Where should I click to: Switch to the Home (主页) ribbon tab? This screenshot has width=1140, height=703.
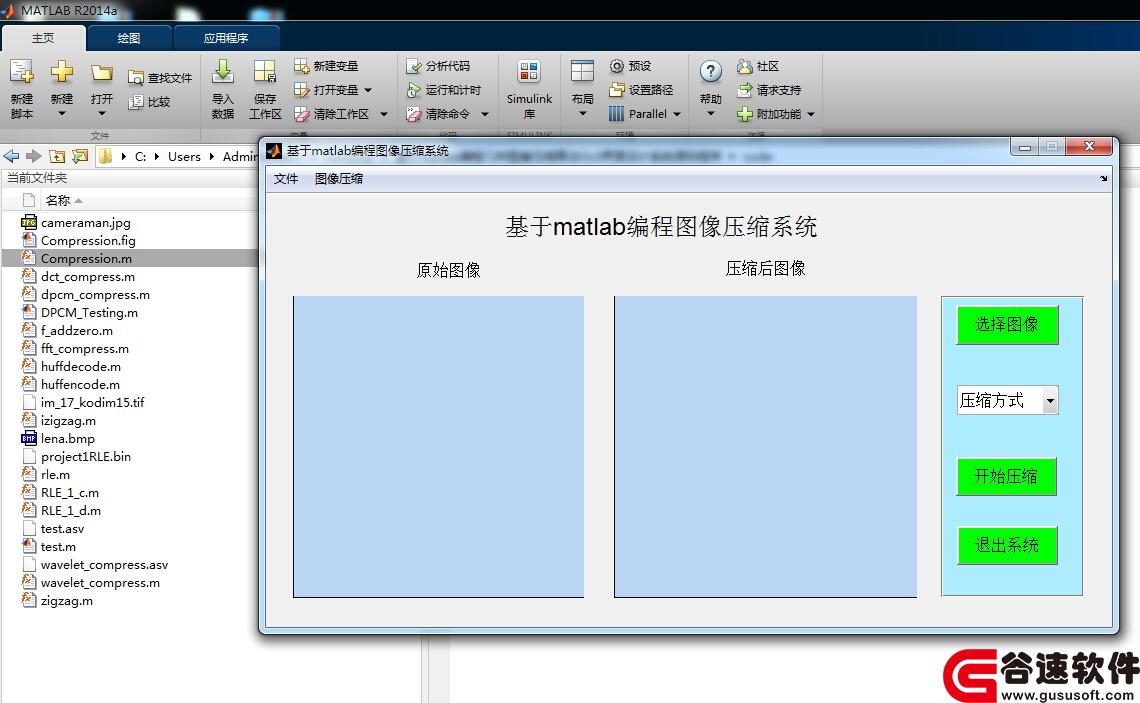tap(44, 38)
